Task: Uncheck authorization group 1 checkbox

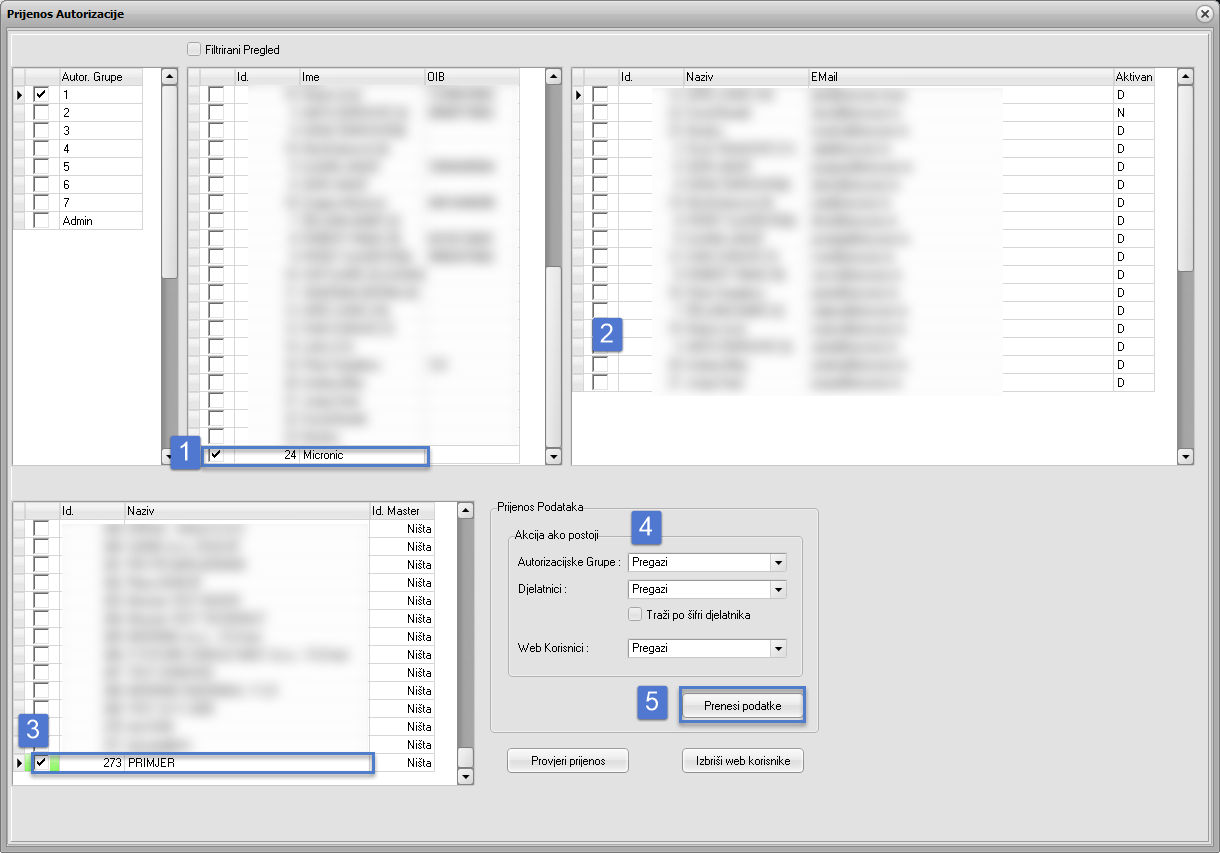Action: click(x=41, y=94)
